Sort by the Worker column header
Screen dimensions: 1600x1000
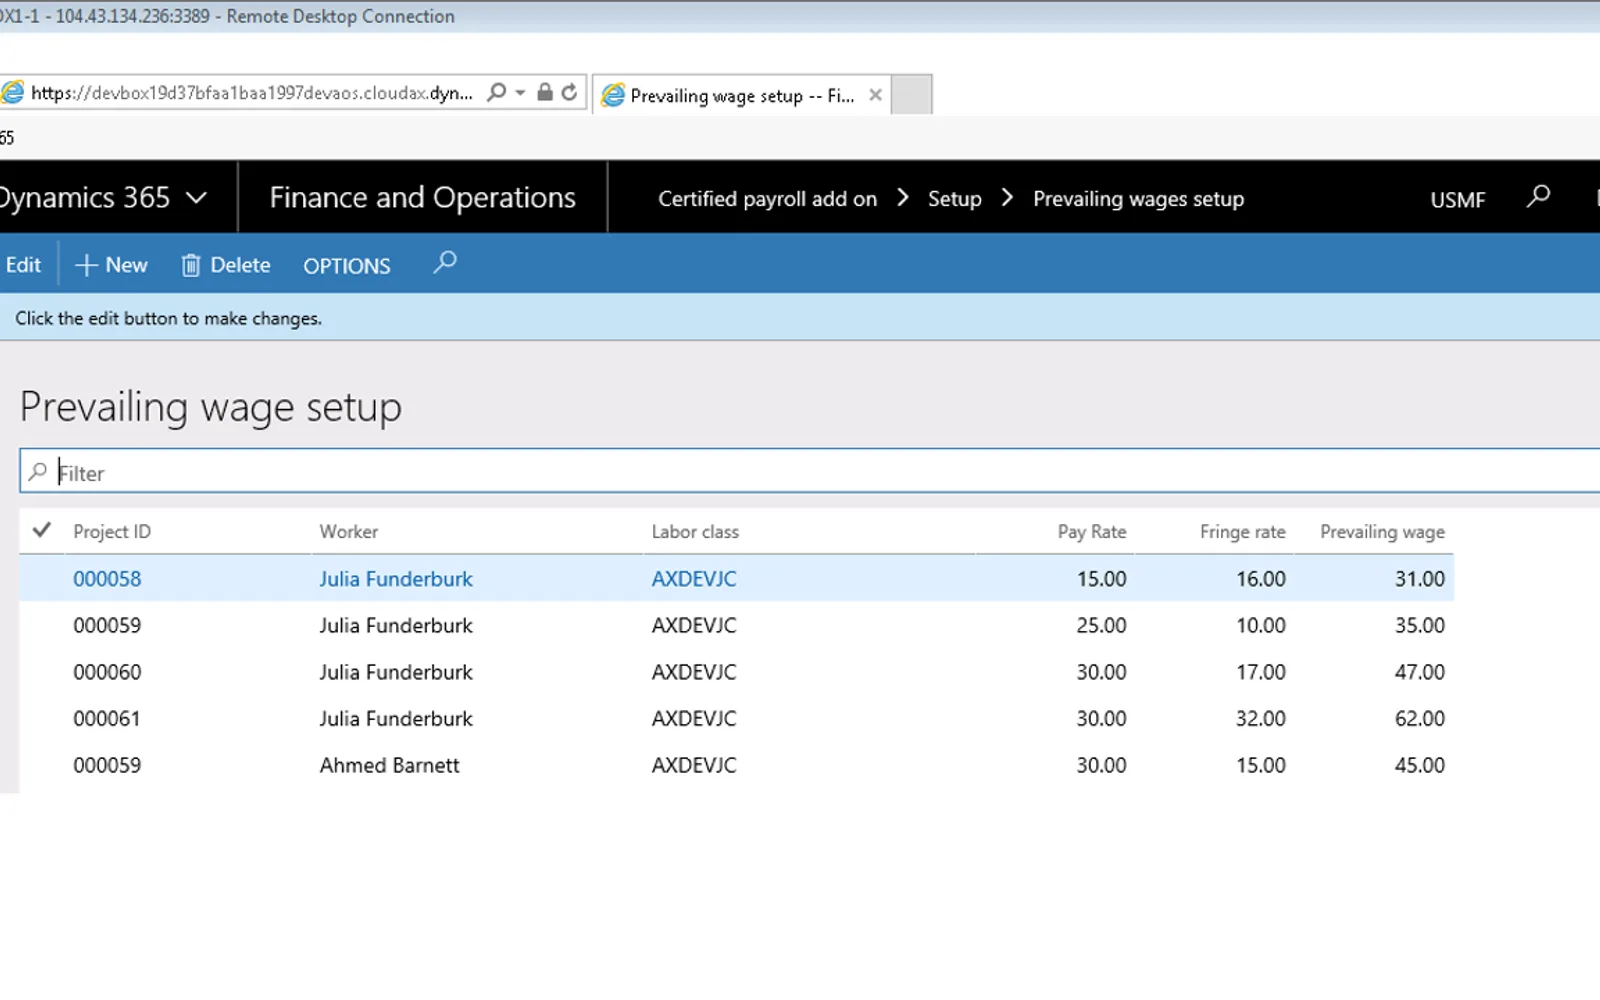click(x=349, y=532)
